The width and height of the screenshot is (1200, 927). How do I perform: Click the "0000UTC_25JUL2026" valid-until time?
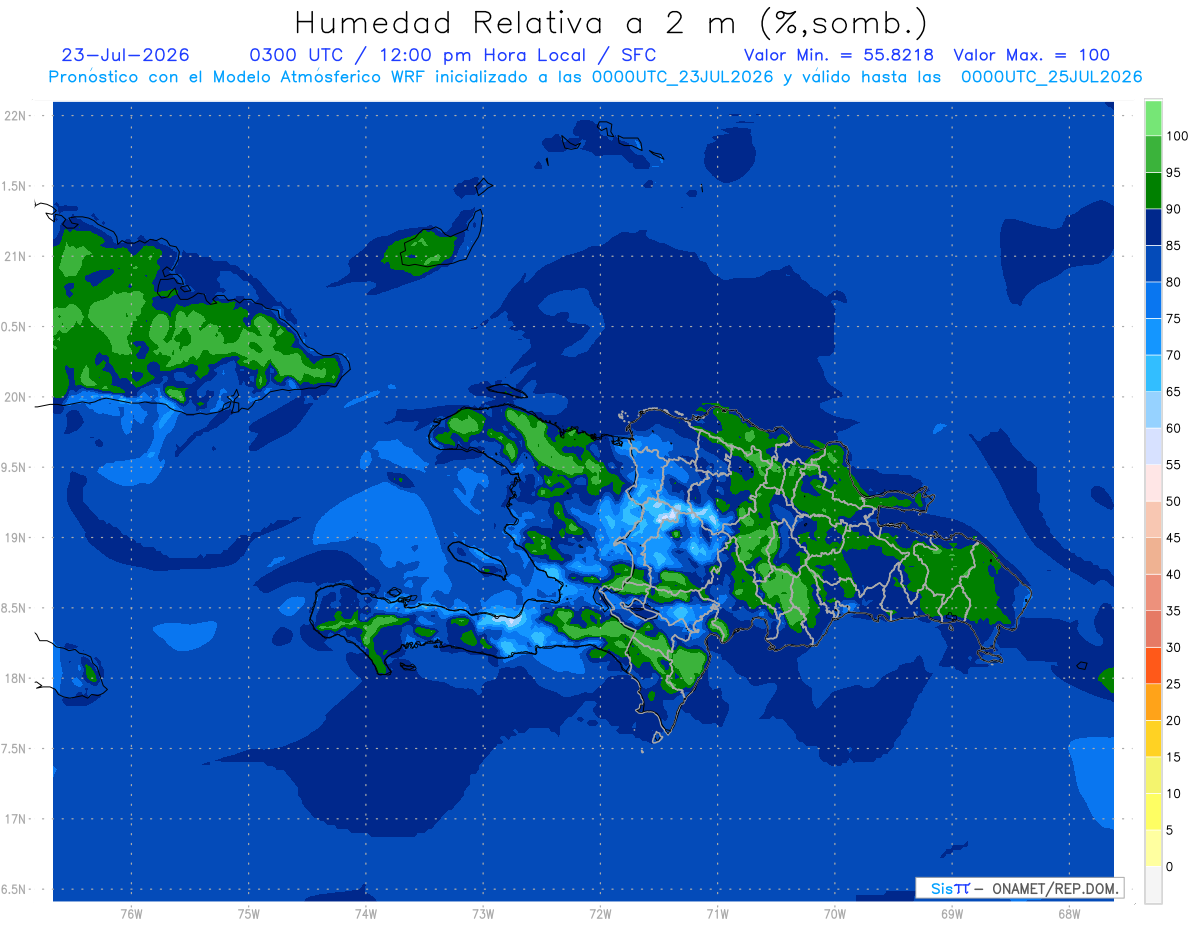click(1051, 77)
